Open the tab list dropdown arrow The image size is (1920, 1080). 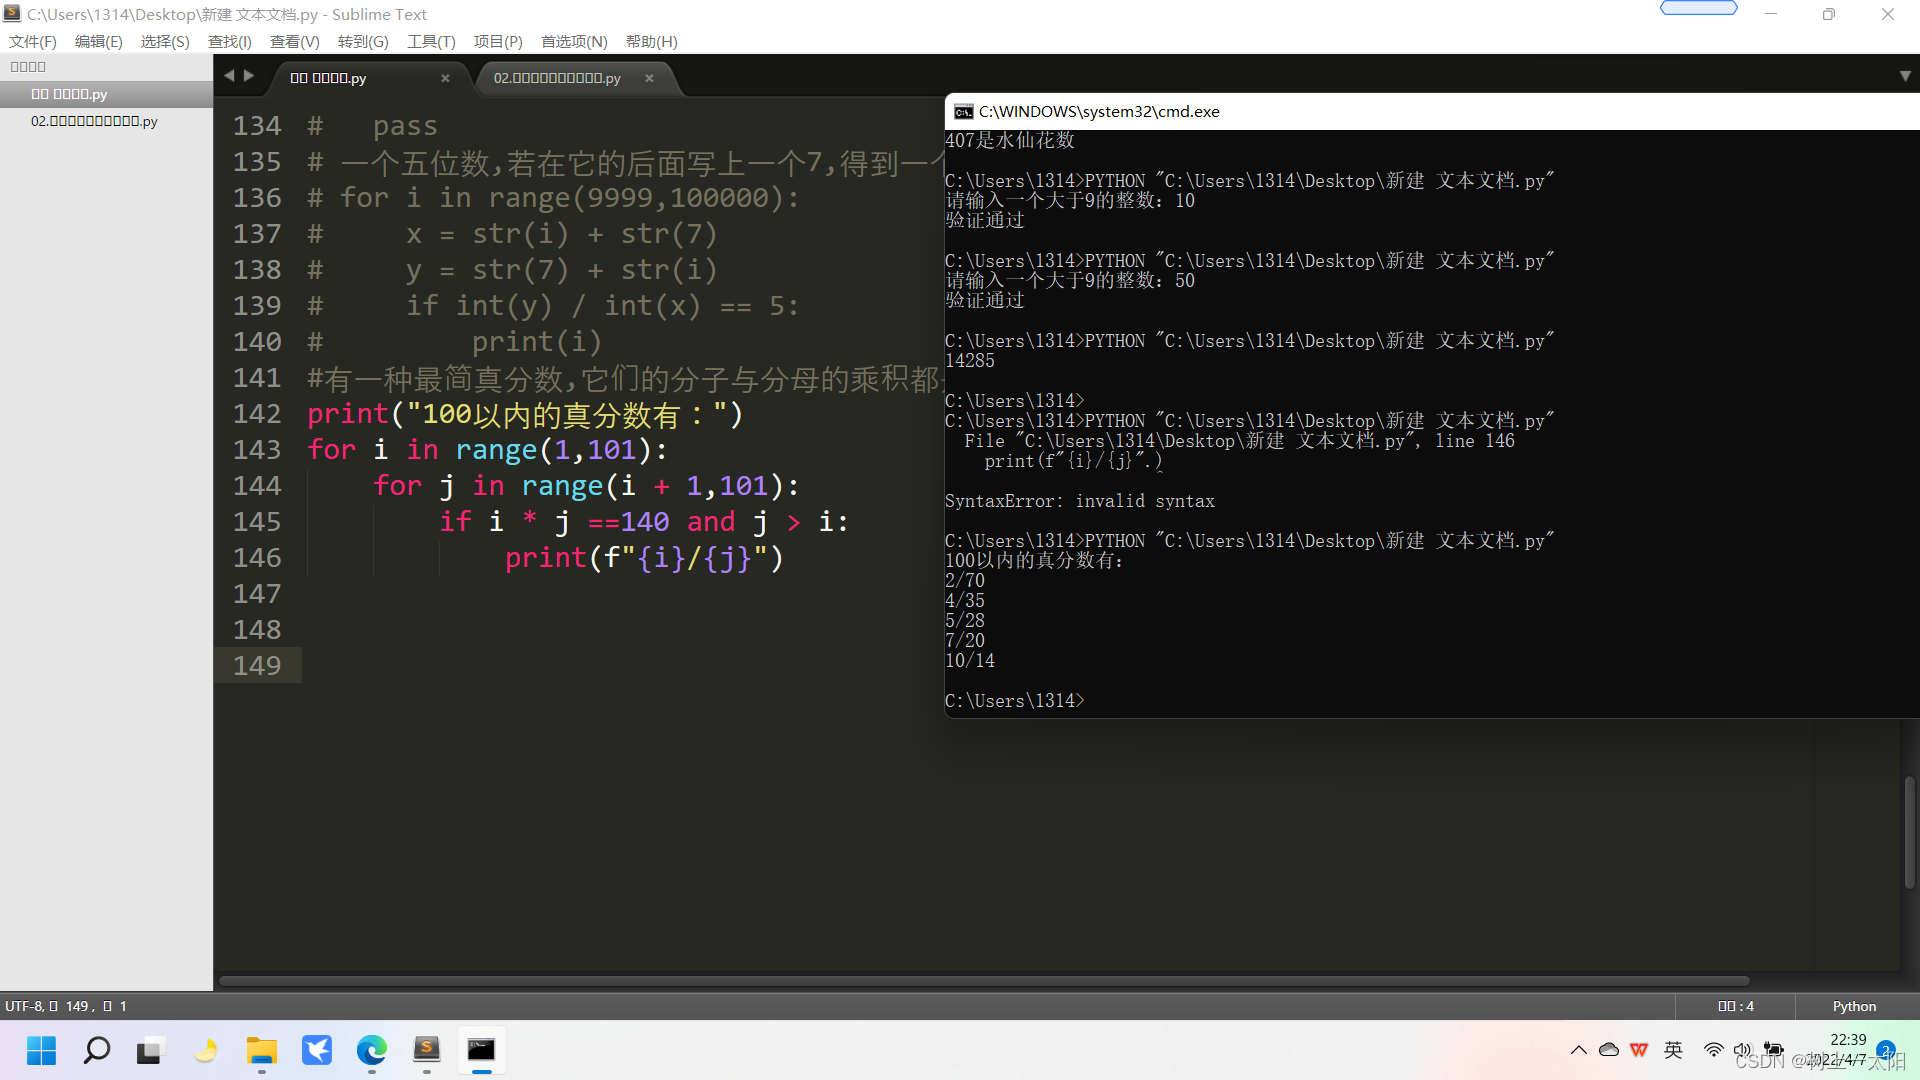click(1905, 76)
